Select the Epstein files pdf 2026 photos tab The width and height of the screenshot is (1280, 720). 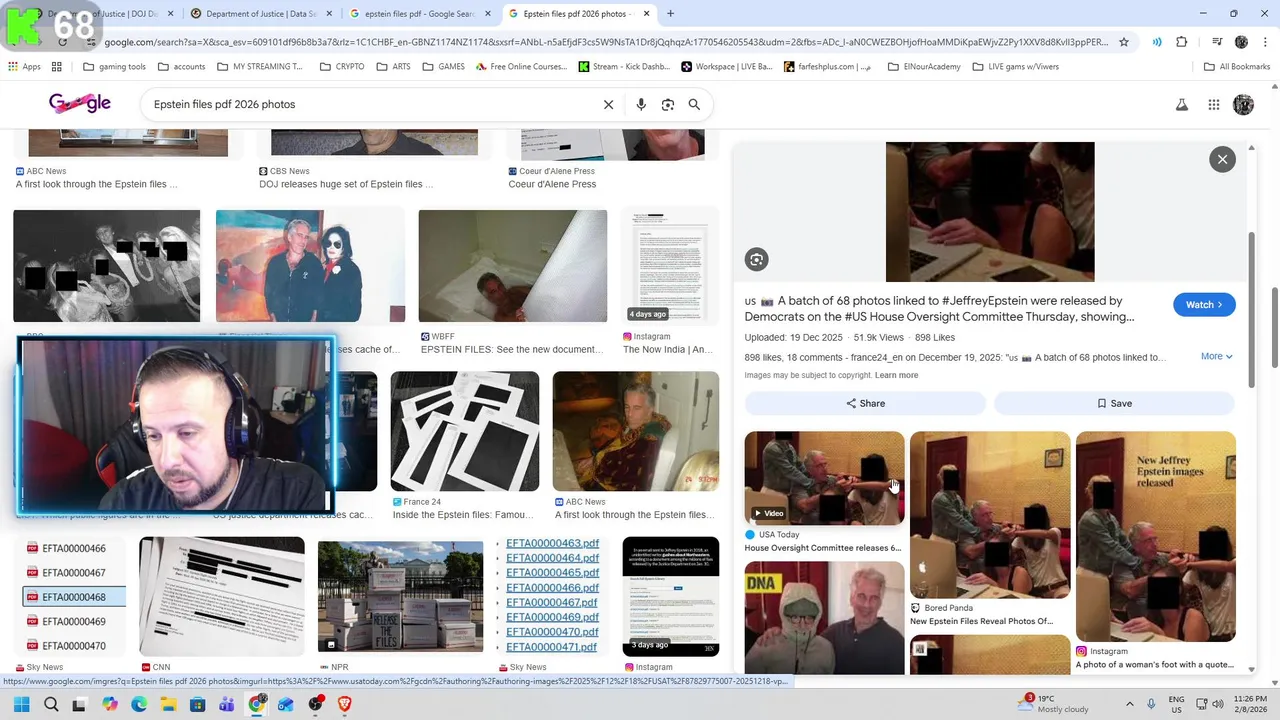click(578, 14)
